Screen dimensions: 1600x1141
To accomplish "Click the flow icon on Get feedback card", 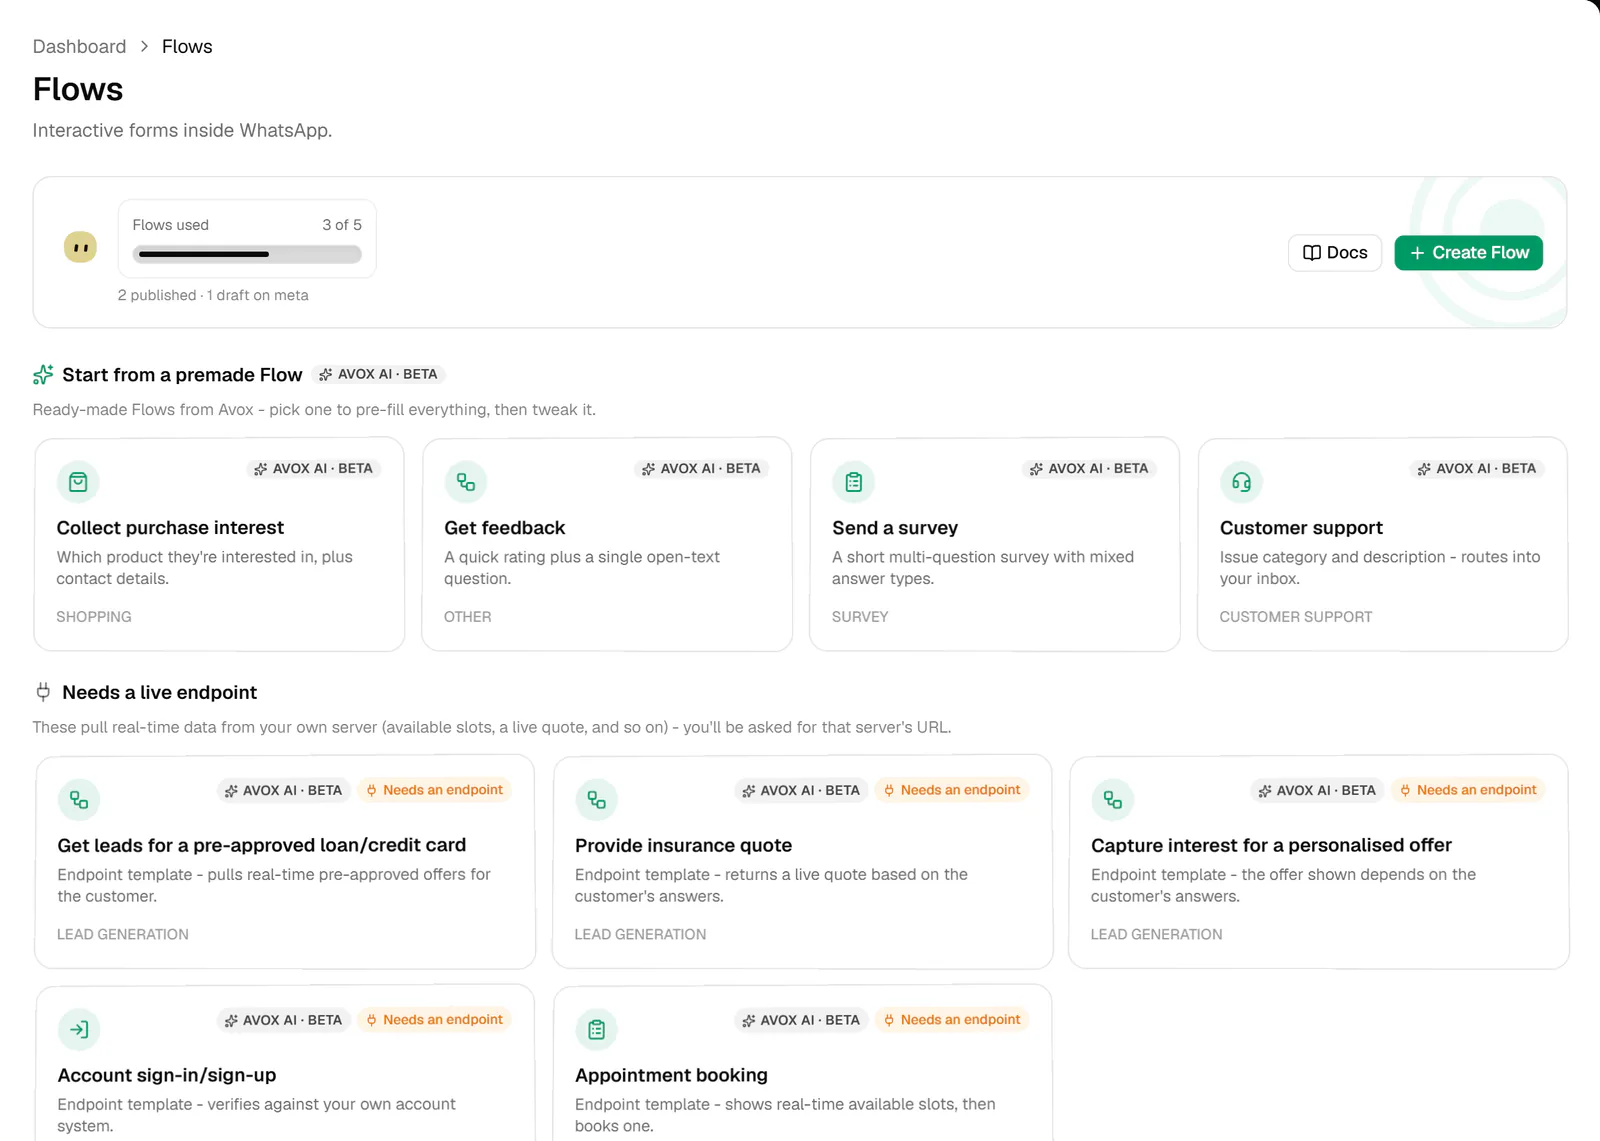I will (x=466, y=482).
